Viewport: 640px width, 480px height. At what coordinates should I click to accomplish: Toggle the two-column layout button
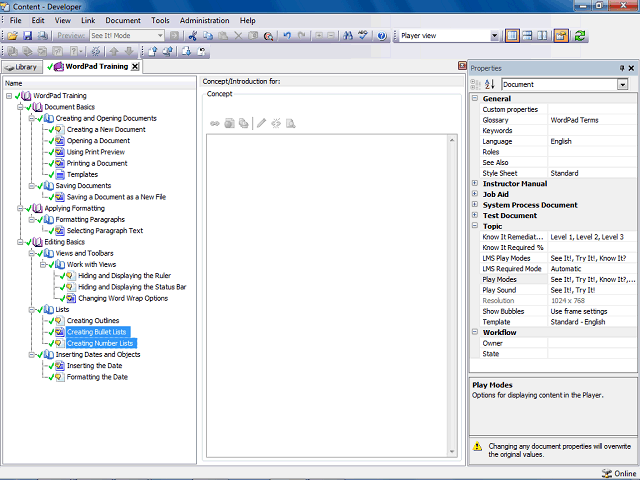(x=542, y=36)
